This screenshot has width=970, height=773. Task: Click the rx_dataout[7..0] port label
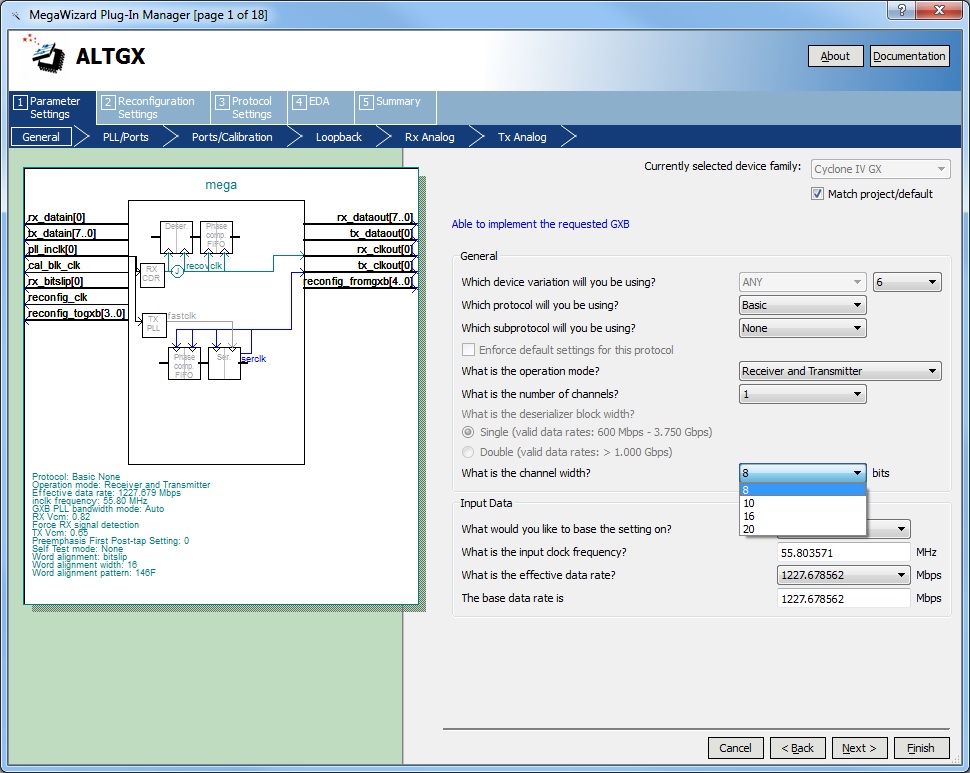(375, 217)
